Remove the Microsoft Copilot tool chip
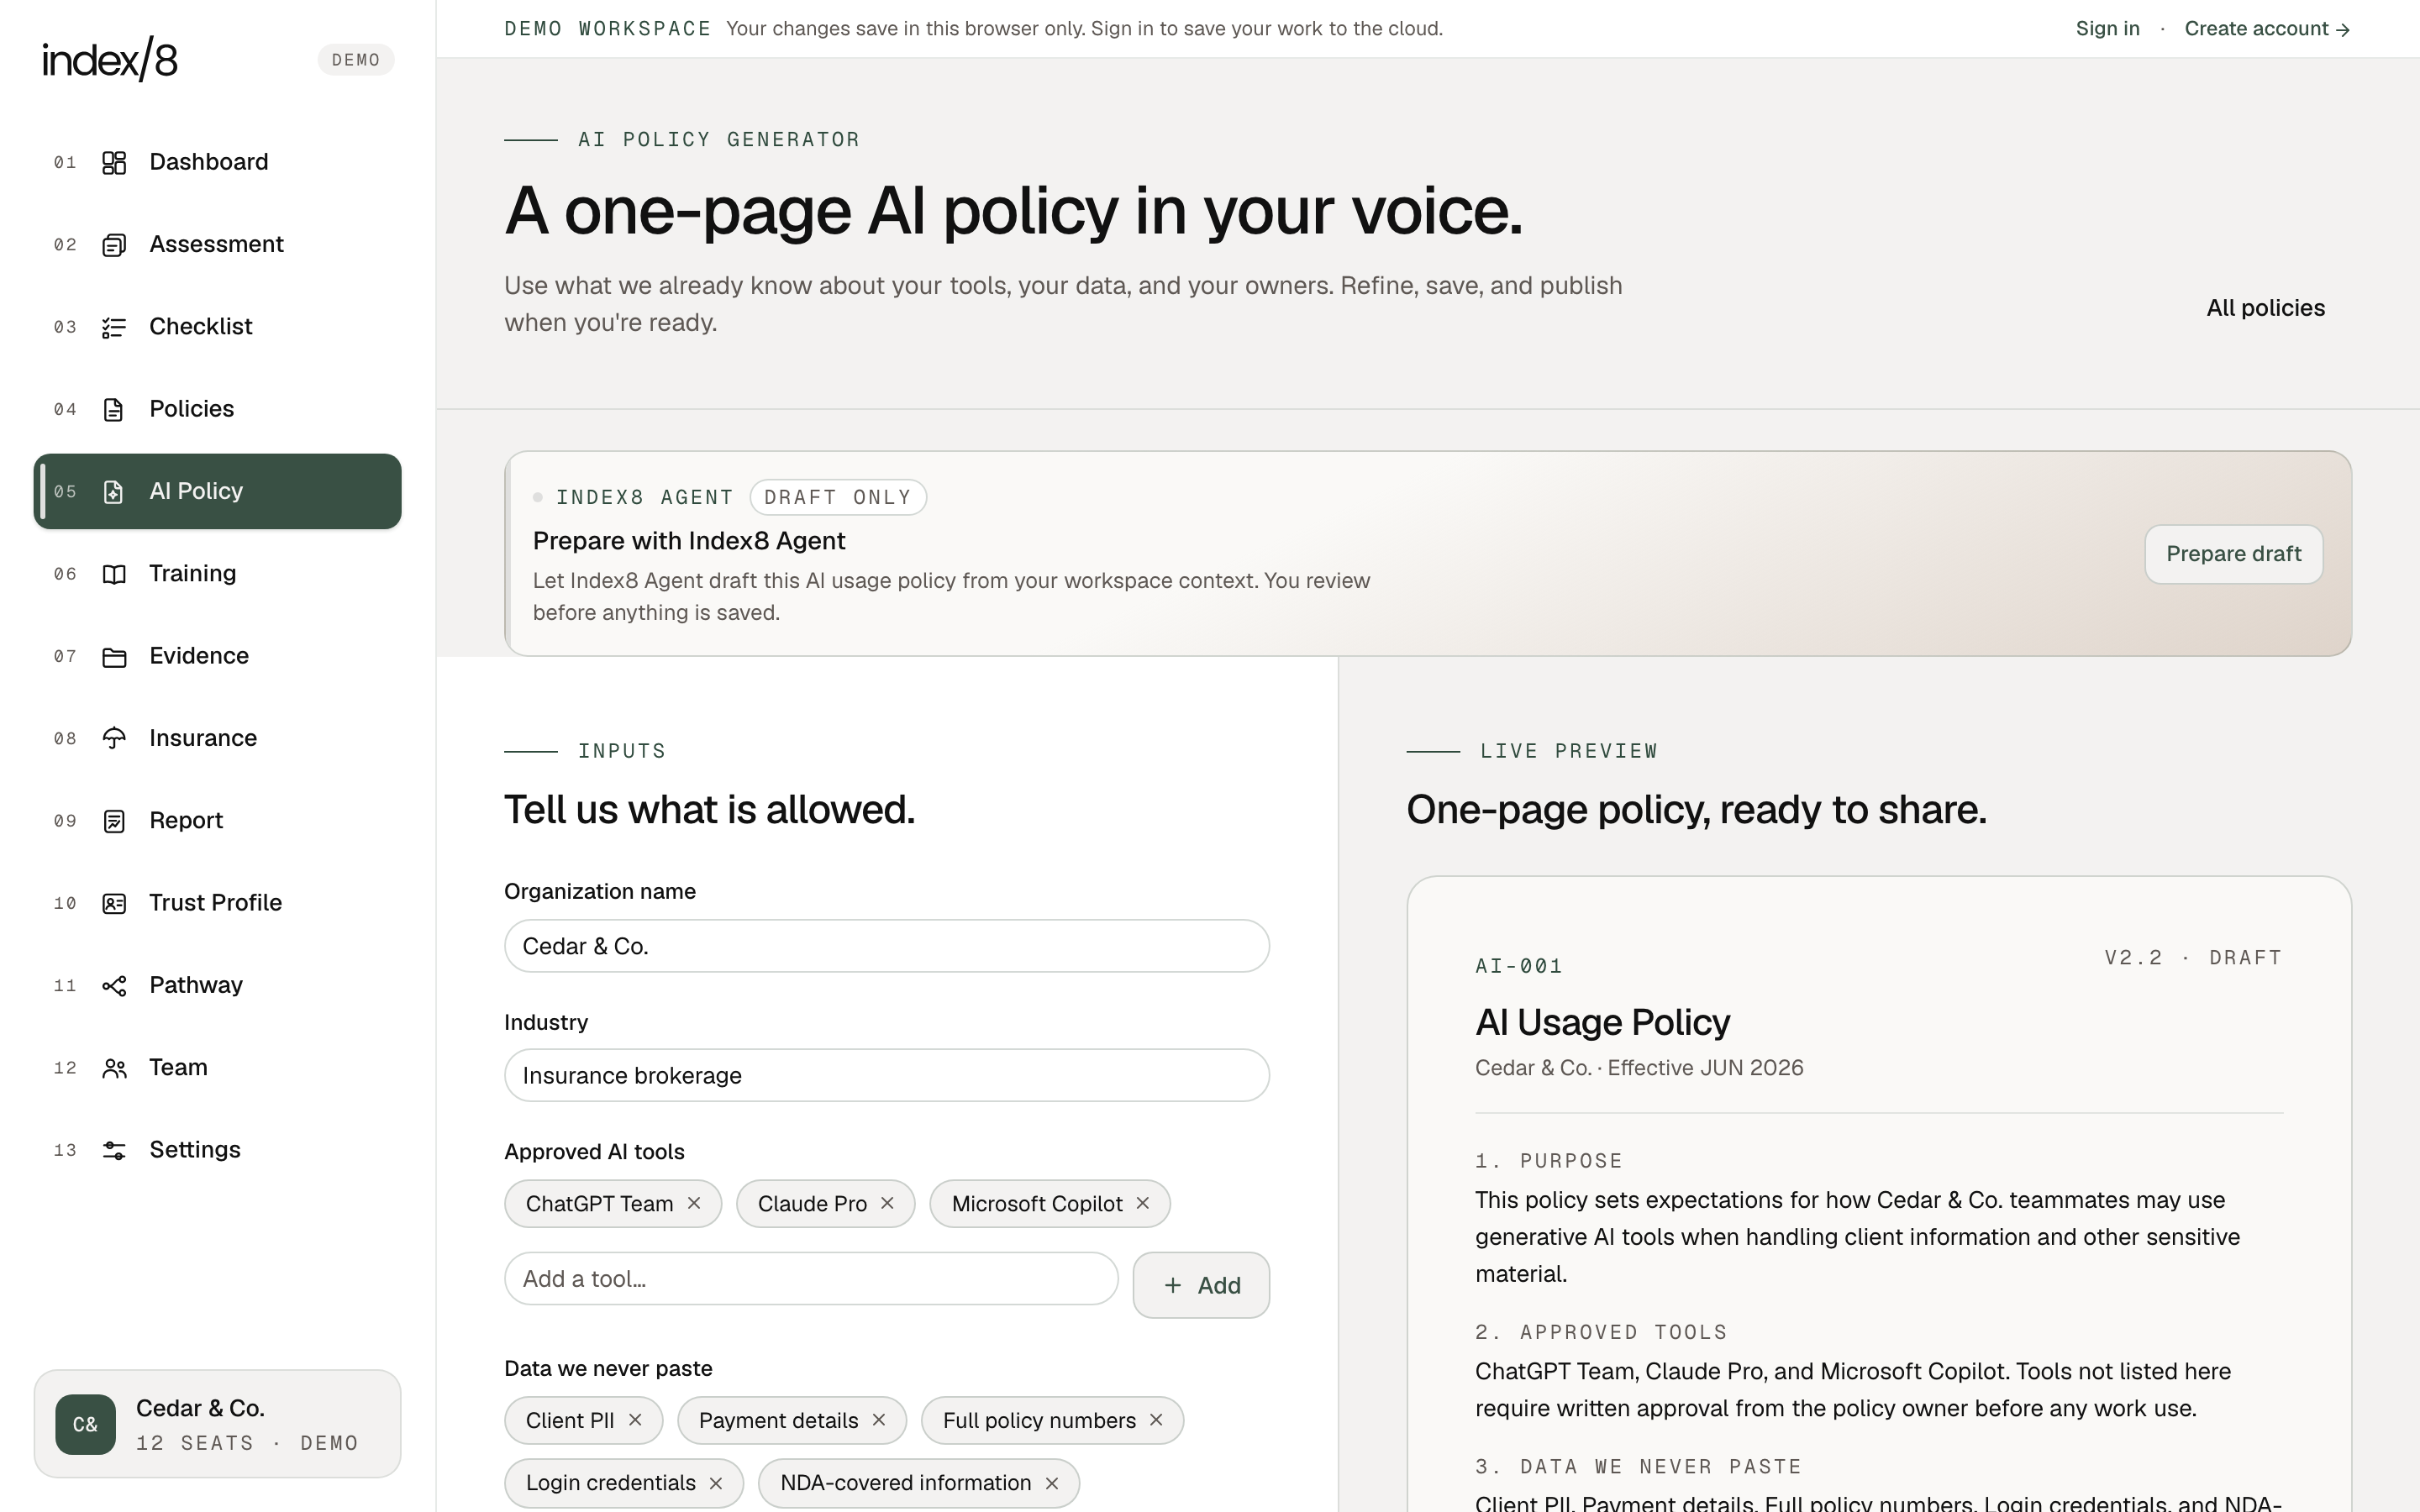 click(x=1143, y=1203)
